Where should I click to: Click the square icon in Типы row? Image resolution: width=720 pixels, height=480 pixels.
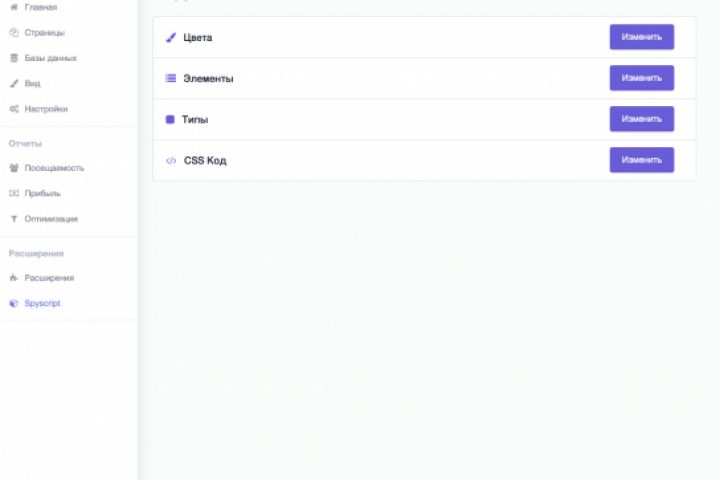(x=170, y=119)
